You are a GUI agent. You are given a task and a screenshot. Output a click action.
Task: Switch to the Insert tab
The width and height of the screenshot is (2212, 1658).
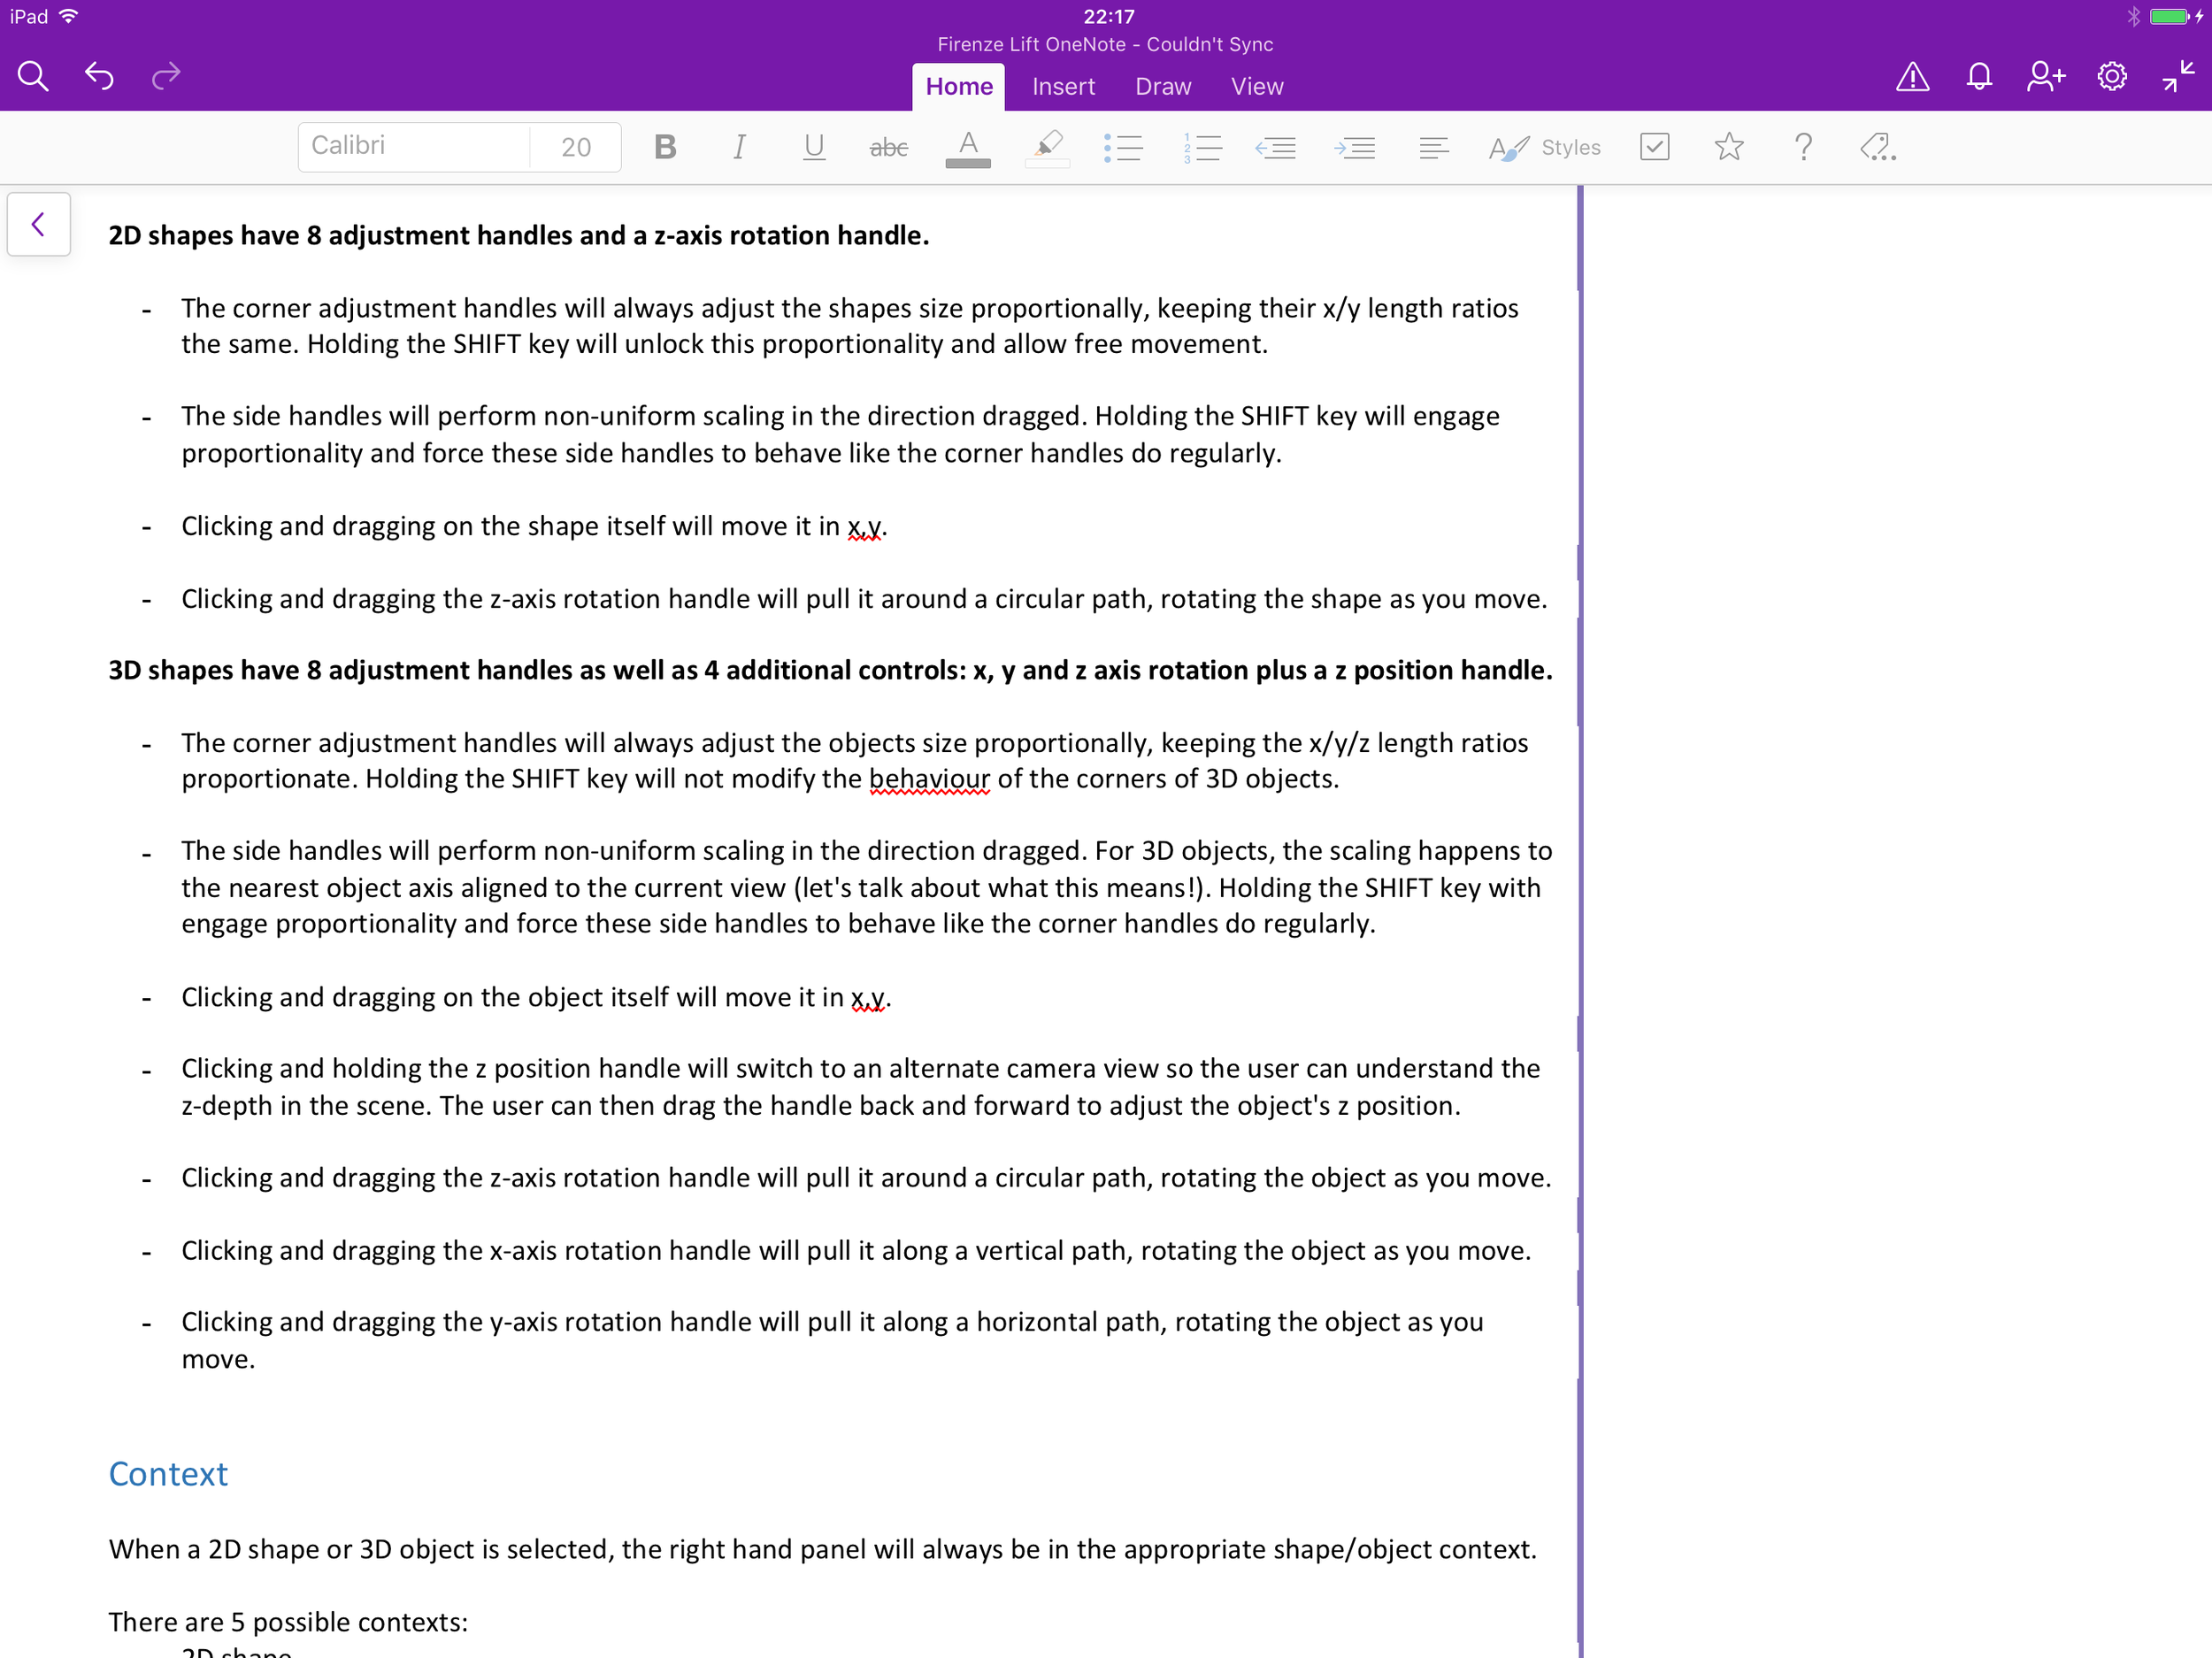point(1063,87)
